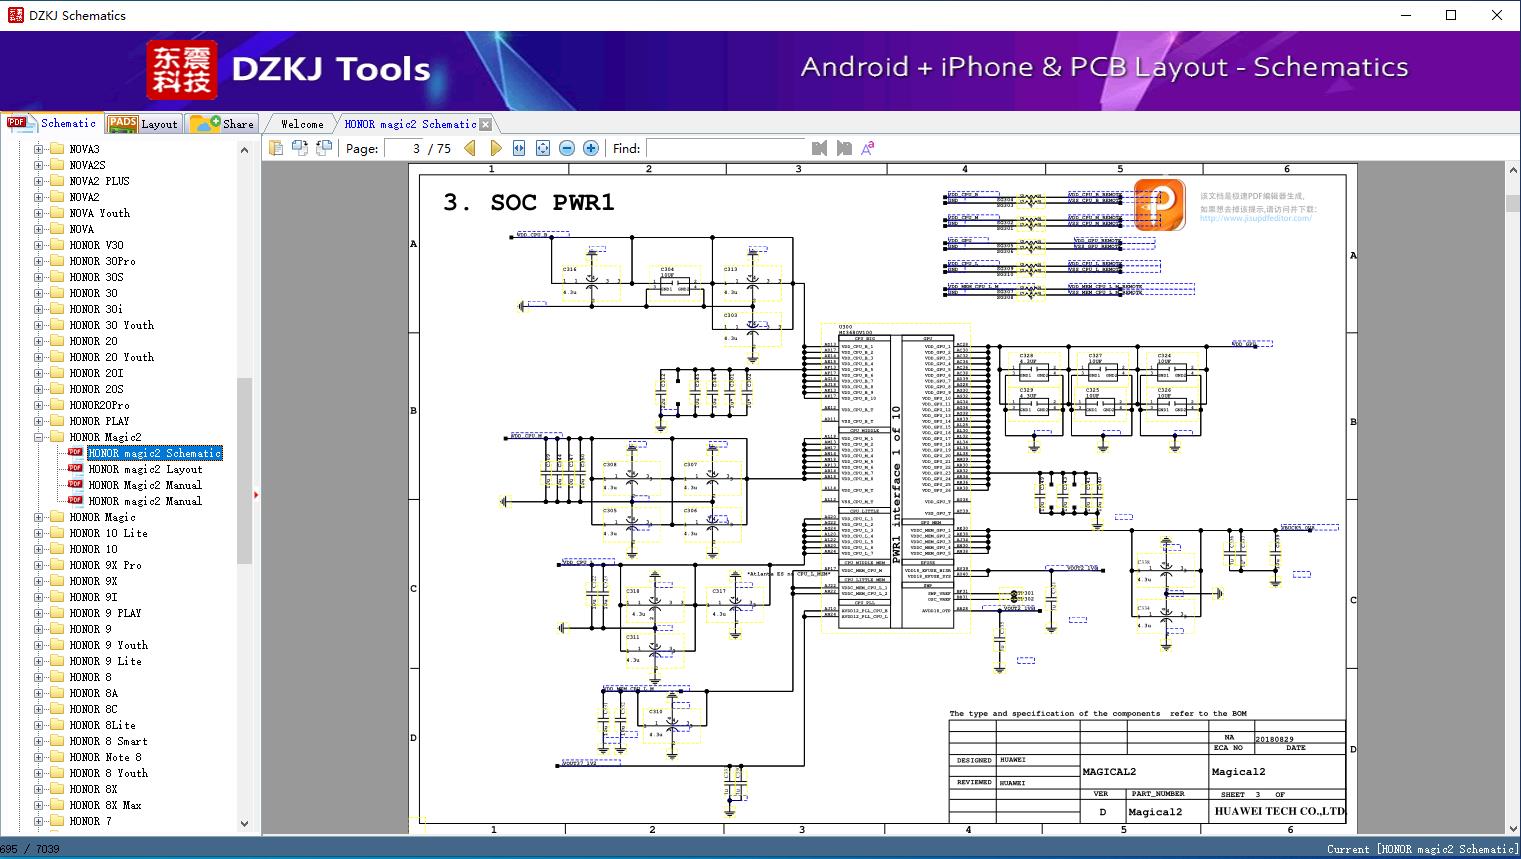
Task: Zoom in with the plus icon
Action: point(591,148)
